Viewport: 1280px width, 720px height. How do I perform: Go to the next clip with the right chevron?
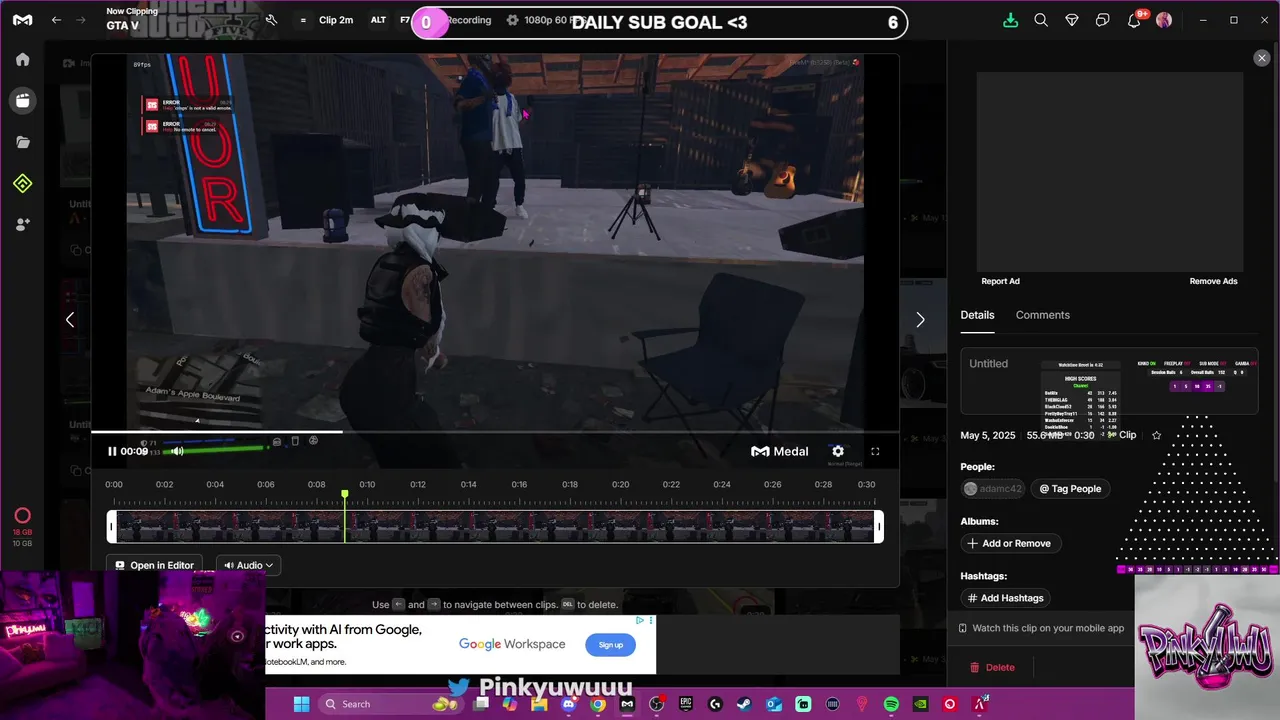pyautogui.click(x=920, y=320)
